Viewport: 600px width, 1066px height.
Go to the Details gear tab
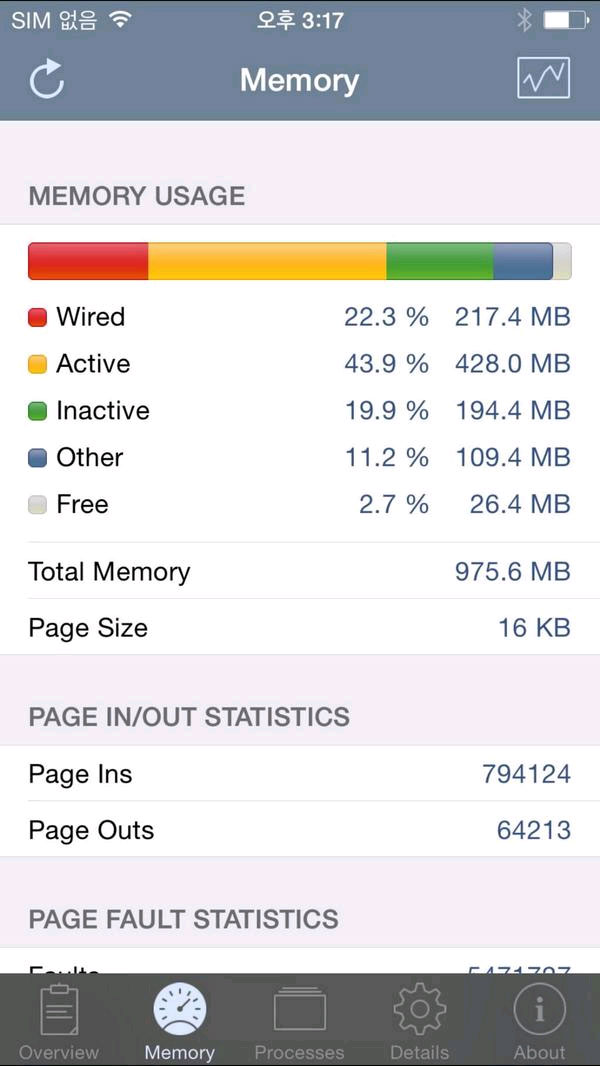[x=419, y=1020]
